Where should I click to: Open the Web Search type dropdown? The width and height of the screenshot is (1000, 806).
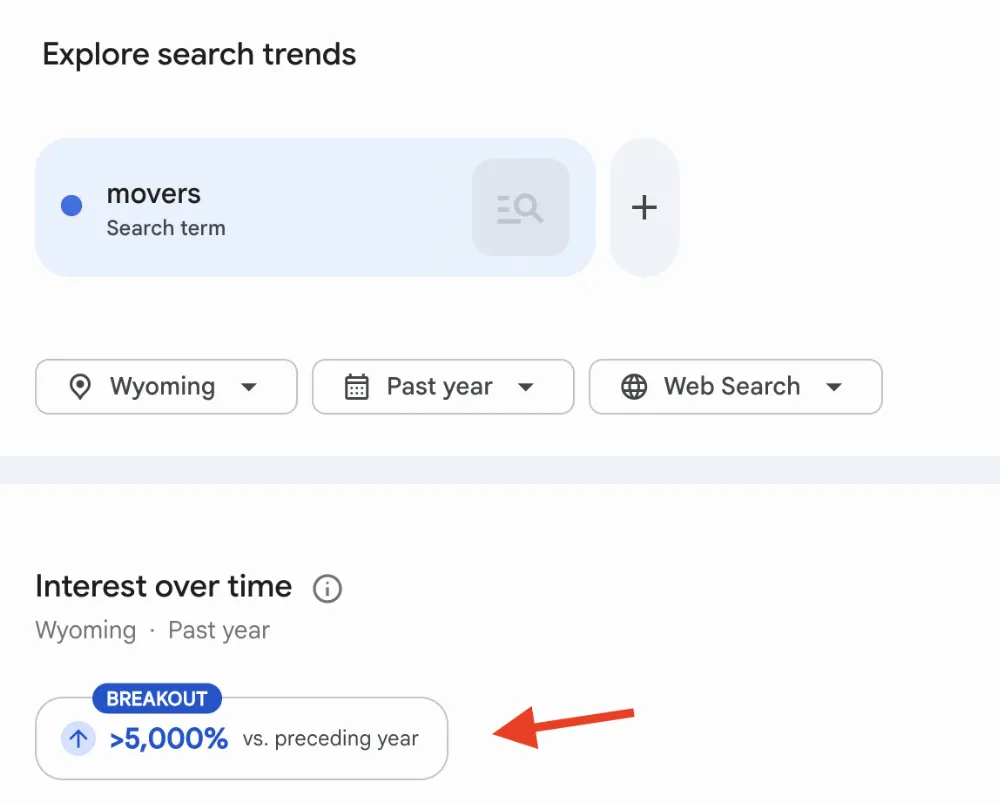coord(735,386)
